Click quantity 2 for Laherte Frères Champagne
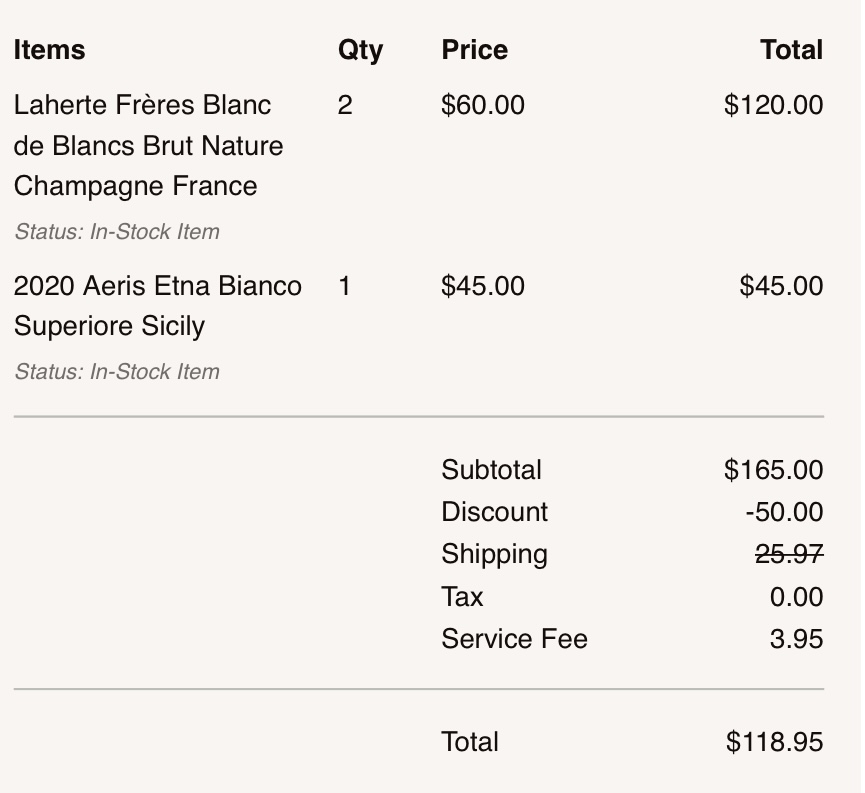Viewport: 865px width, 793px height. coord(345,105)
